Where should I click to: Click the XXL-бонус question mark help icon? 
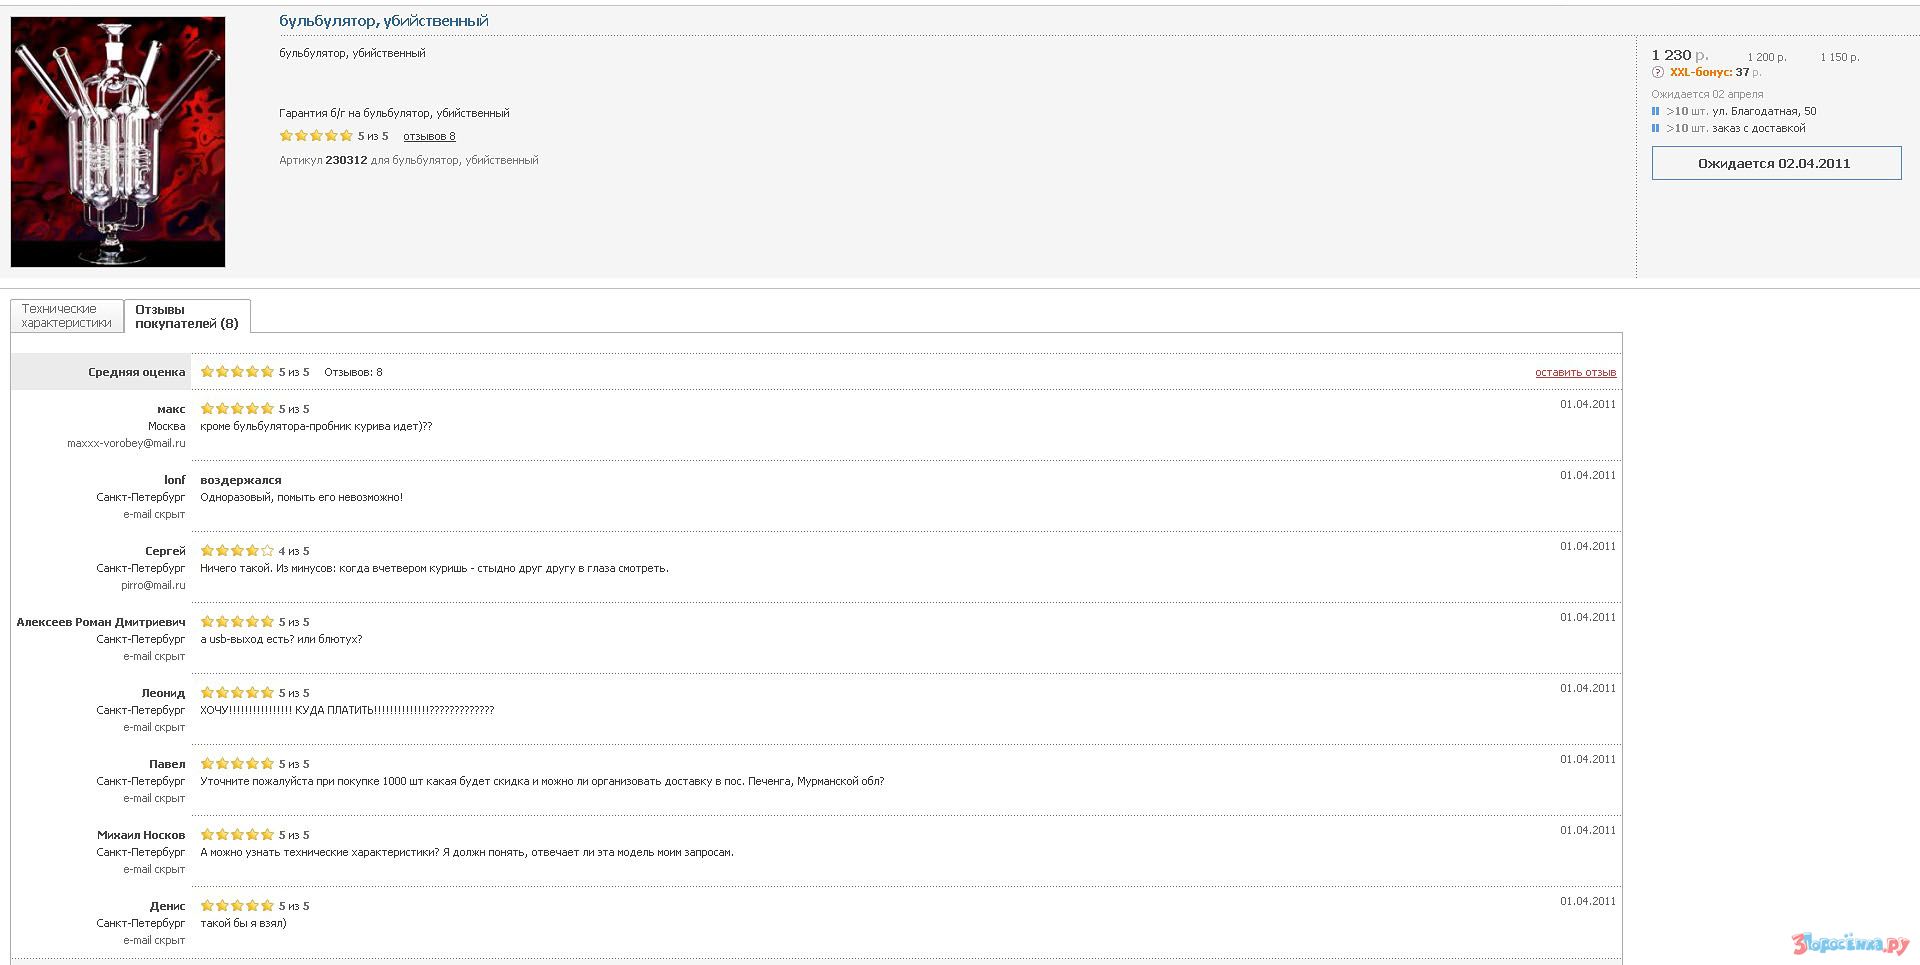[1657, 73]
